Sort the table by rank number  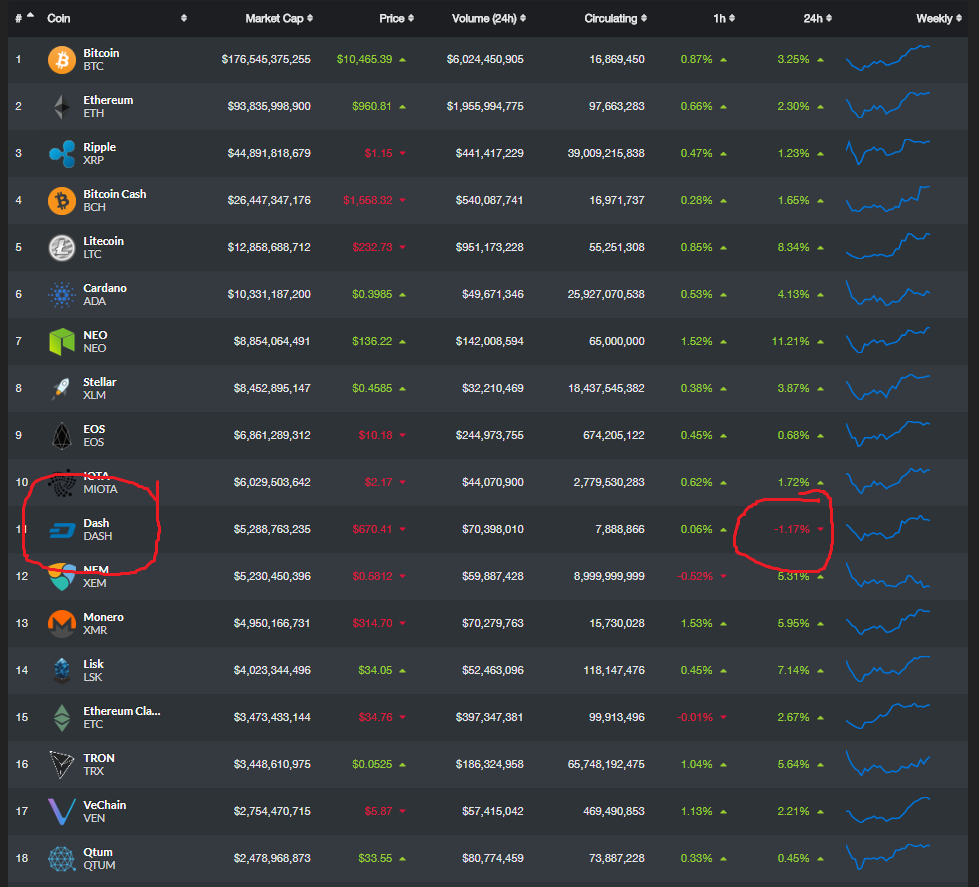(x=24, y=18)
